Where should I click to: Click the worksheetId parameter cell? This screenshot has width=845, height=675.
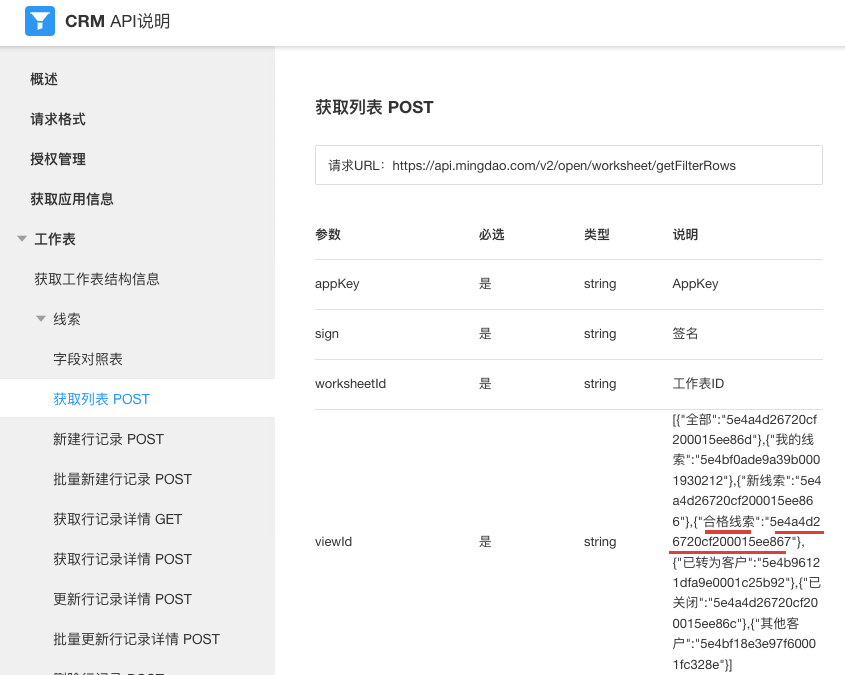350,384
